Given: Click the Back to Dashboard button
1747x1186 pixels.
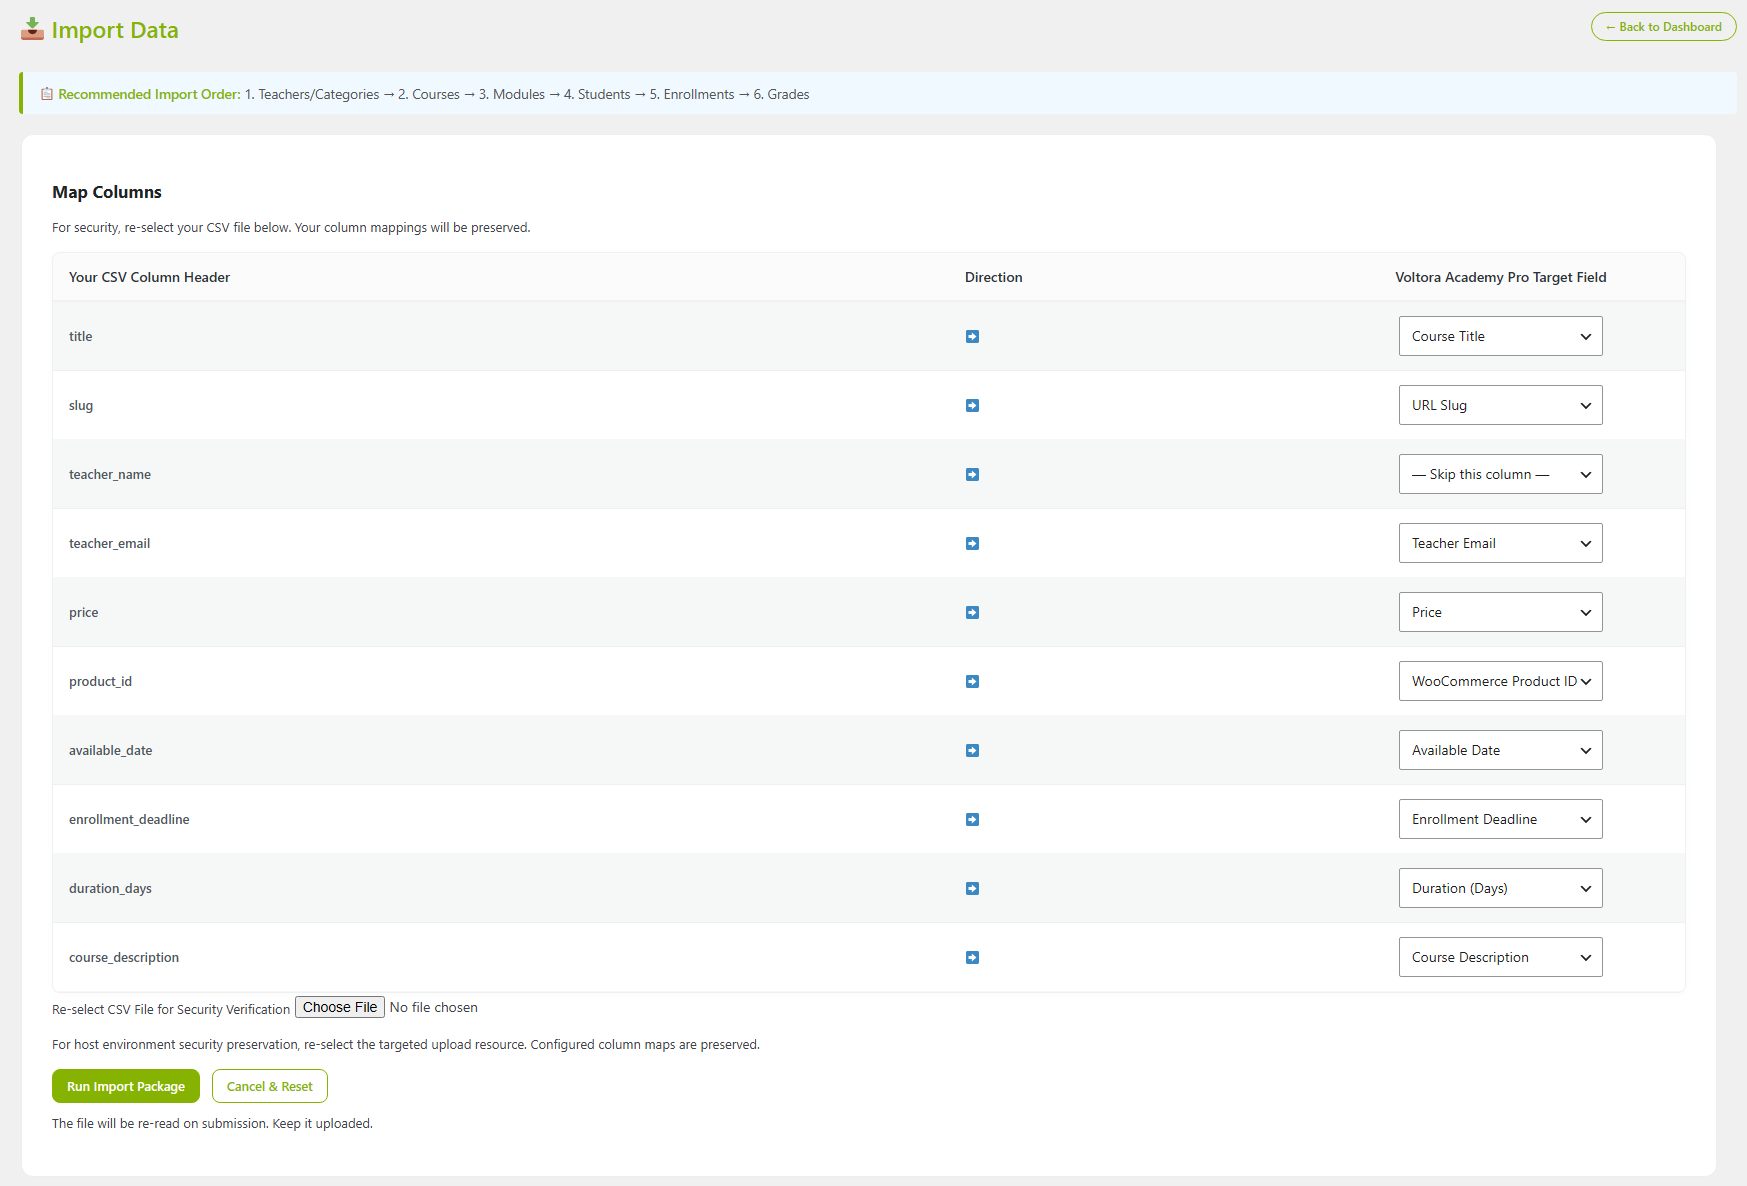Looking at the screenshot, I should point(1663,27).
